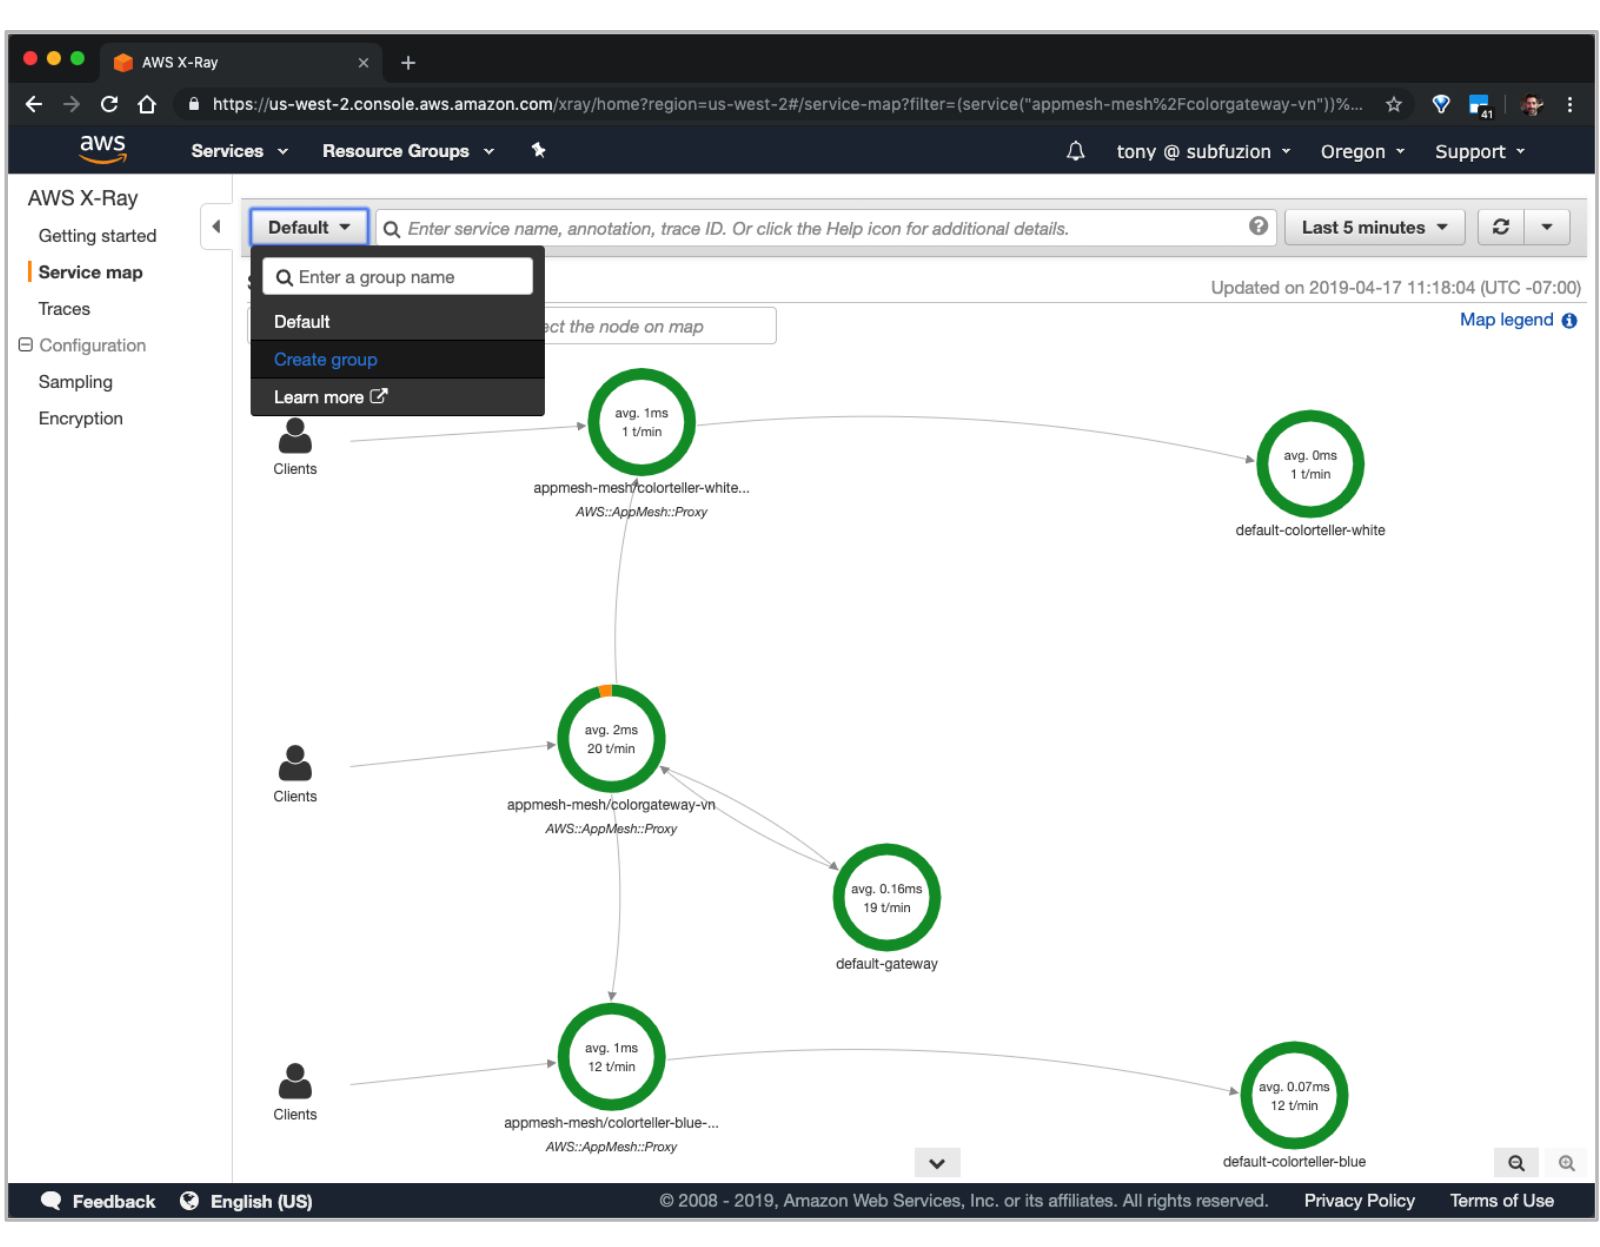
Task: Select the default-colorteller-blue node
Action: (1294, 1096)
